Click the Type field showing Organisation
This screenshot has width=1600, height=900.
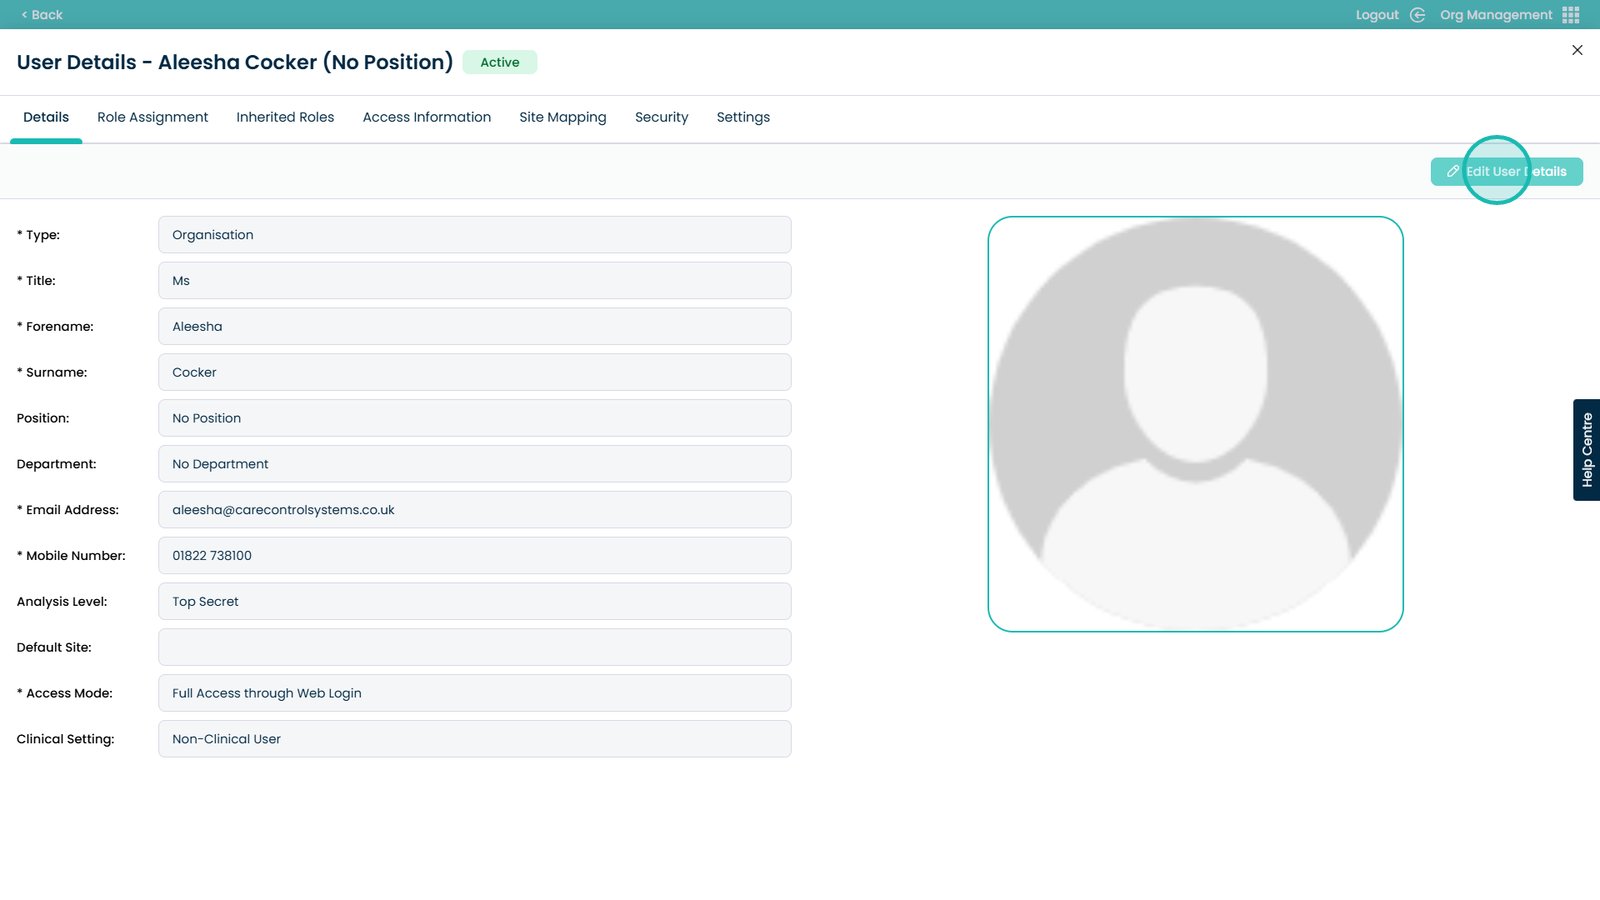tap(474, 235)
